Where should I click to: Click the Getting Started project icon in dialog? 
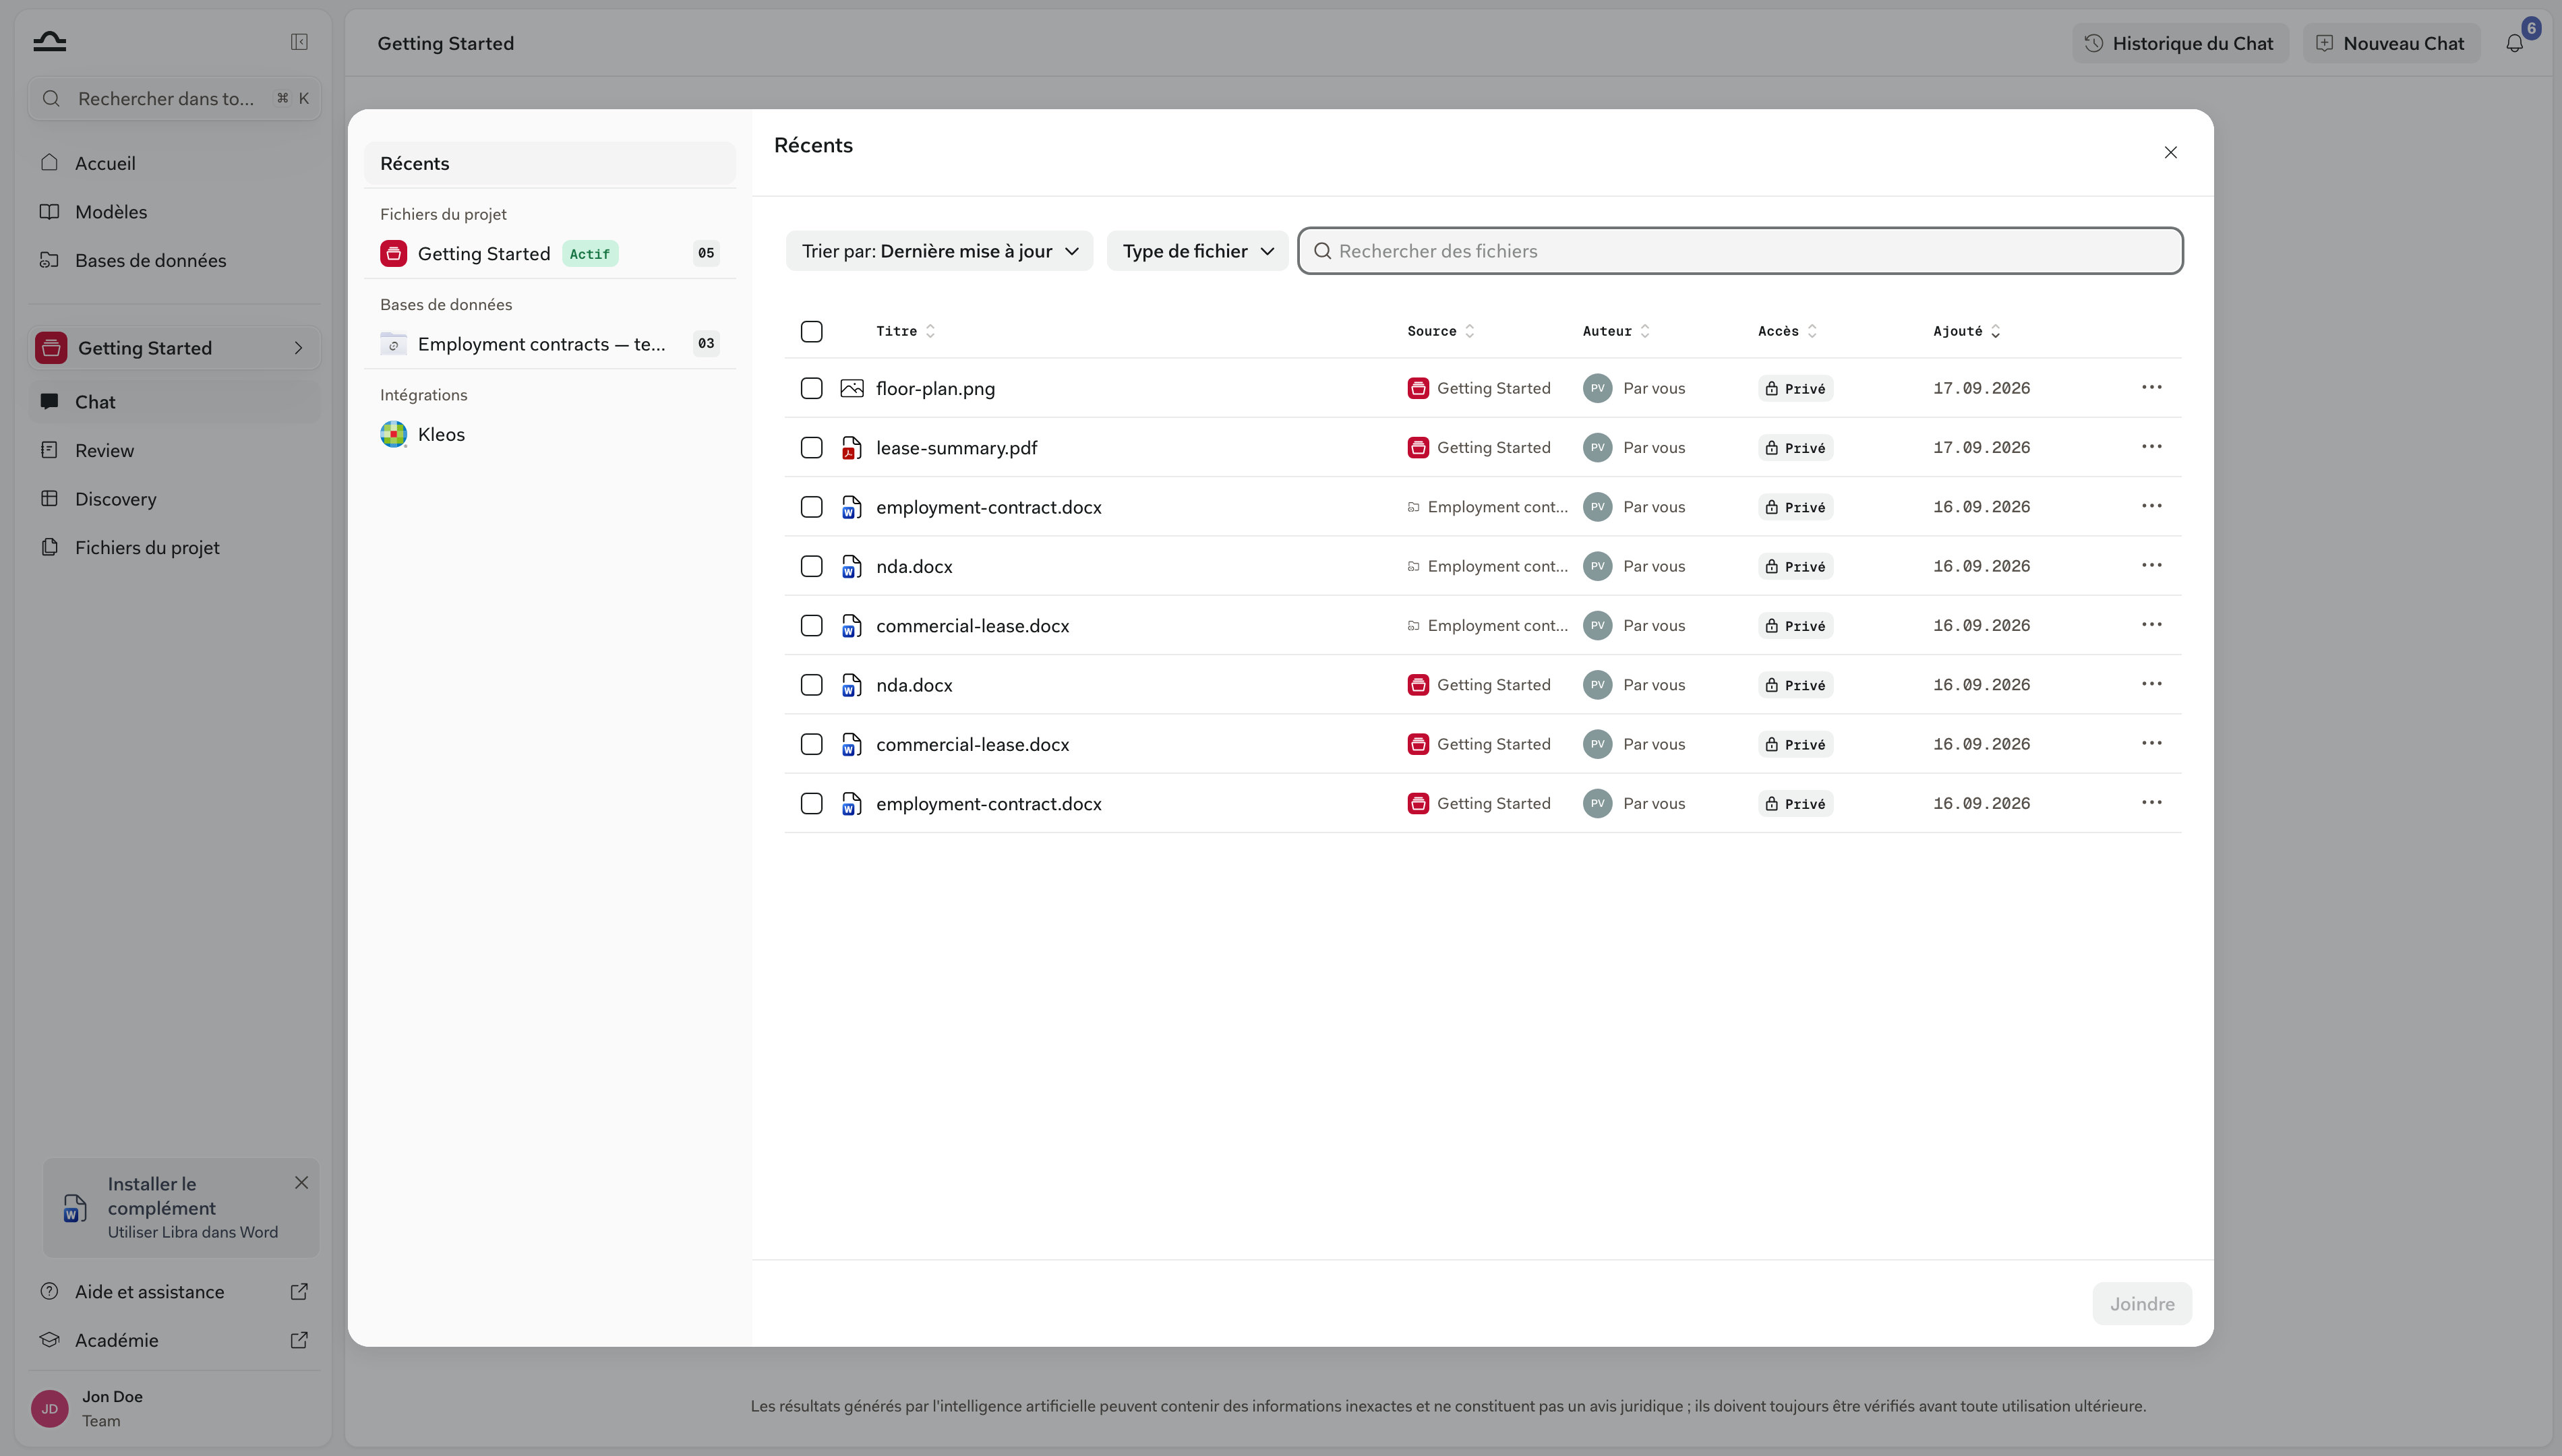click(394, 254)
